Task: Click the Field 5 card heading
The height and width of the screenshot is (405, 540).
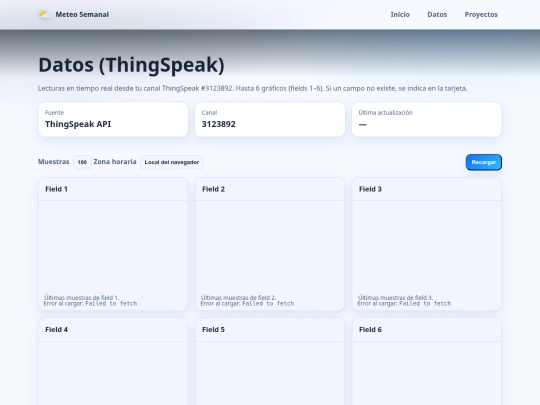Action: [213, 330]
